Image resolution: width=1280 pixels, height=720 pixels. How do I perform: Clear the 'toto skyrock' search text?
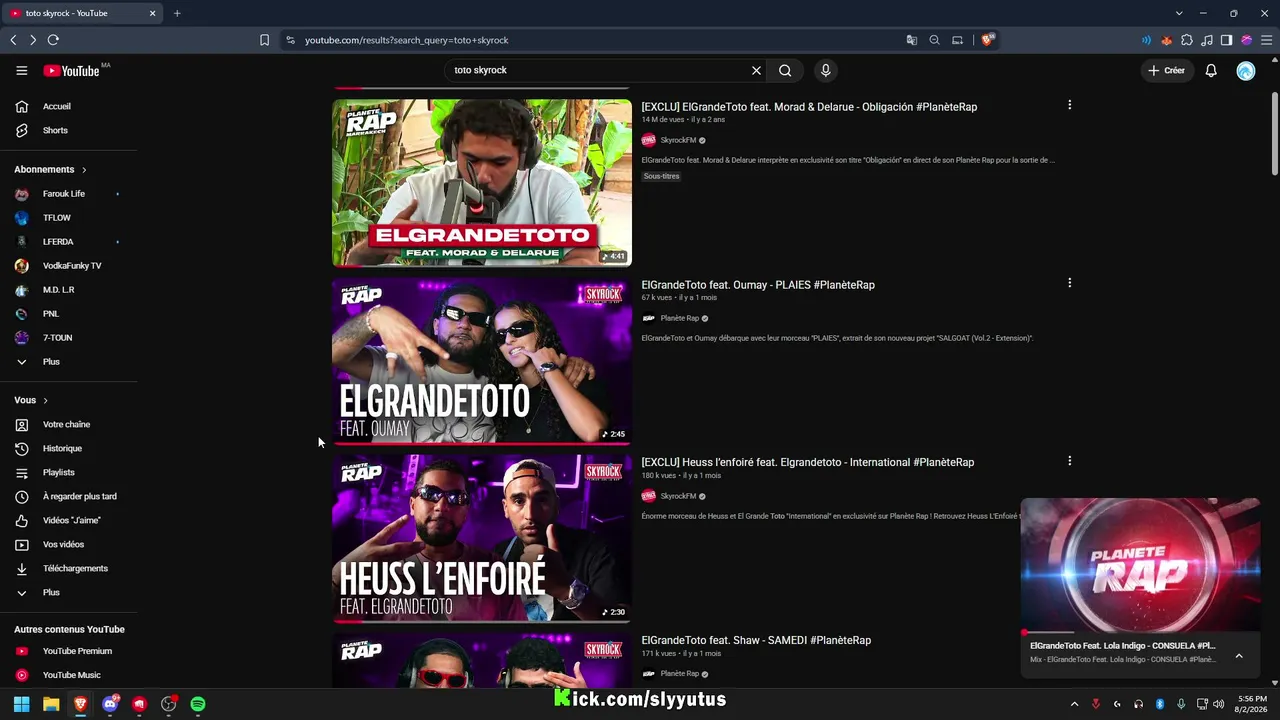[756, 70]
